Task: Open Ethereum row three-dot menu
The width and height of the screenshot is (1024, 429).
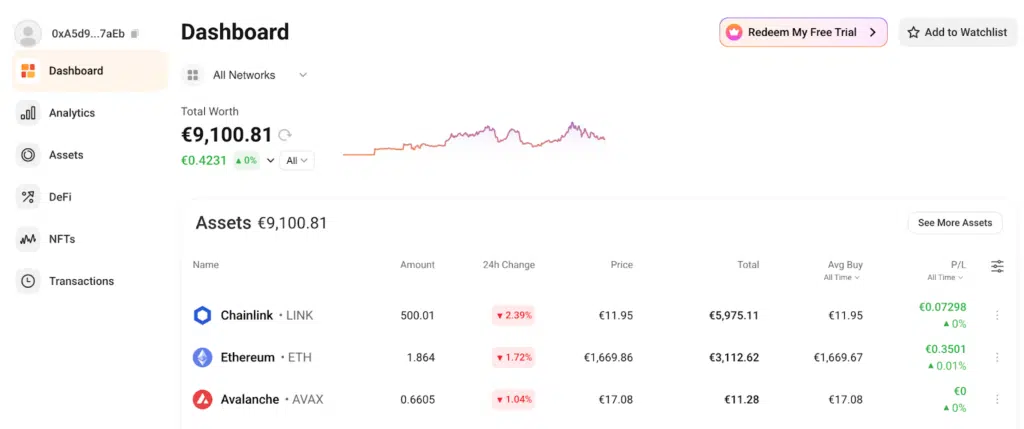Action: (997, 357)
